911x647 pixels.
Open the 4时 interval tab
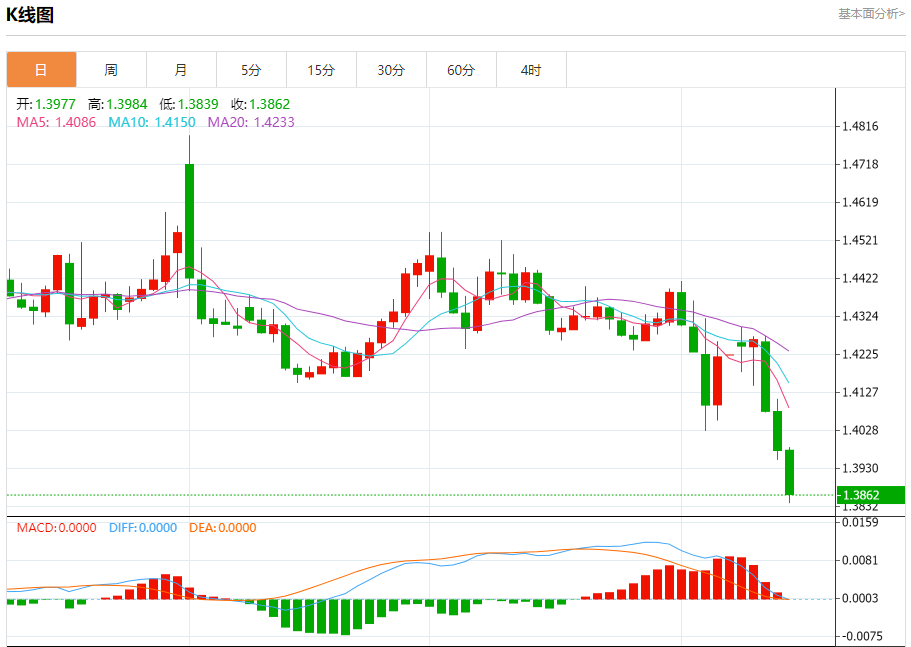pyautogui.click(x=531, y=70)
